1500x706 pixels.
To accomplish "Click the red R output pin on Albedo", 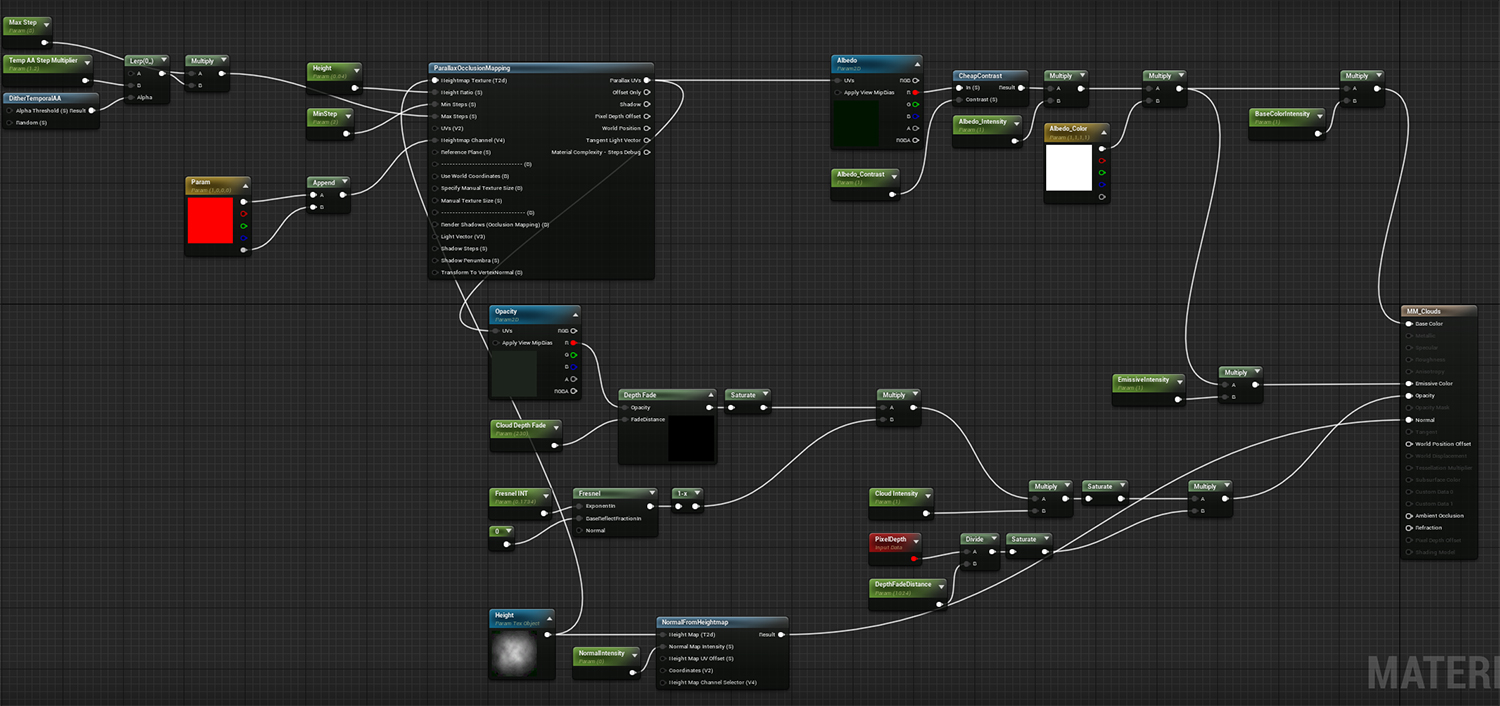I will (915, 92).
